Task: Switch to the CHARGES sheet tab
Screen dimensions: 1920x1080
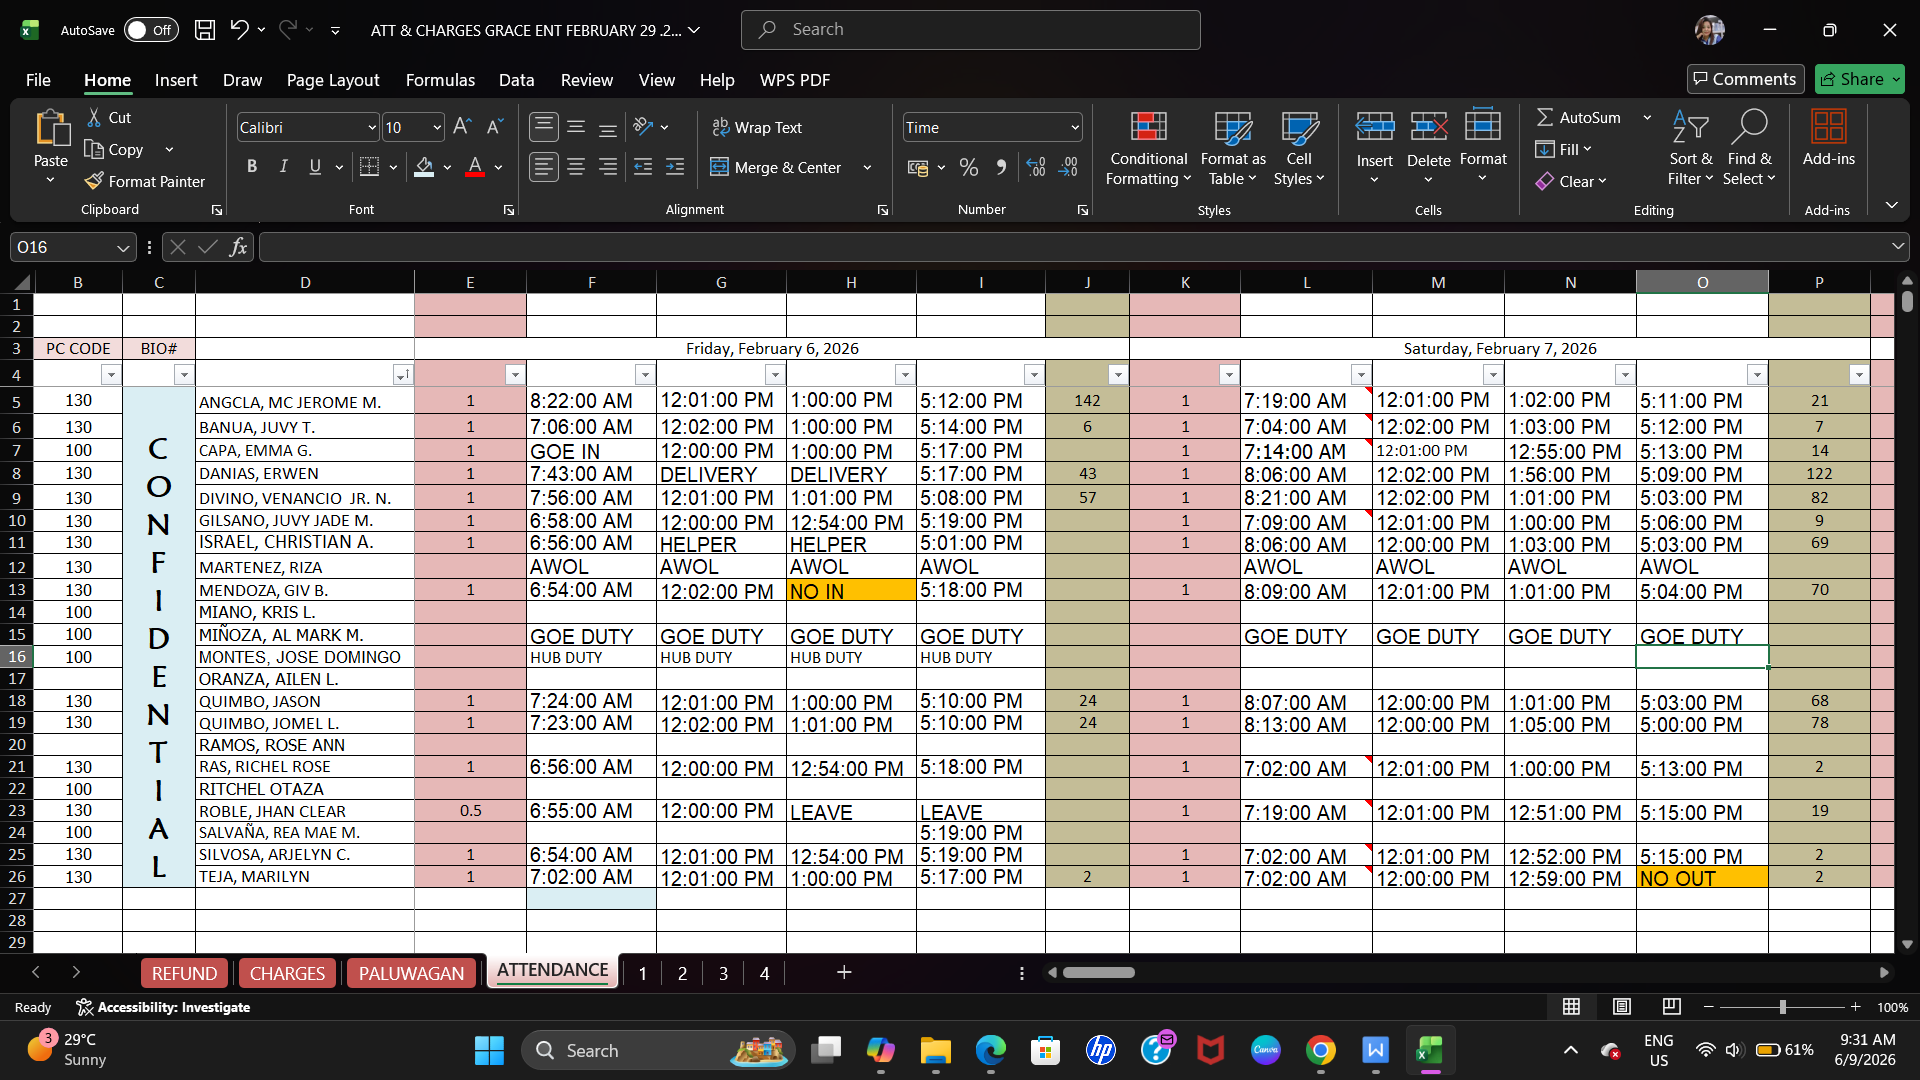Action: tap(287, 973)
